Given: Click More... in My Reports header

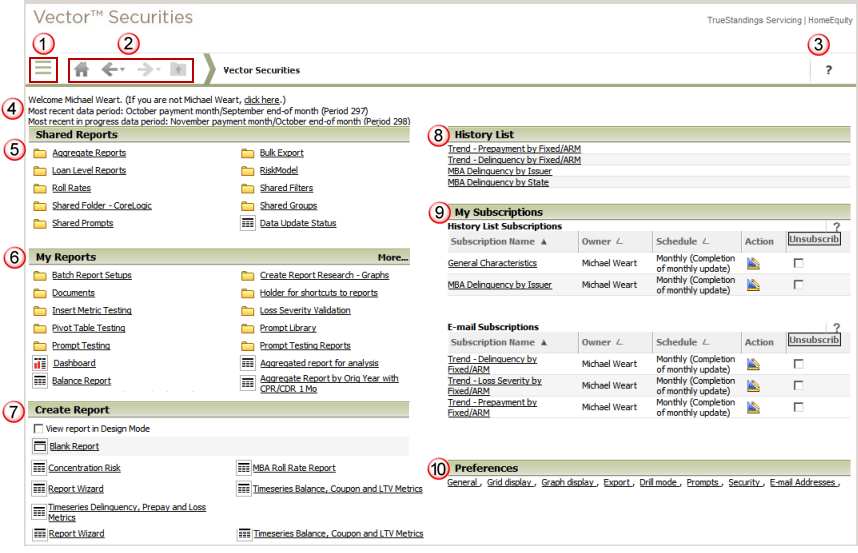Looking at the screenshot, I should [393, 257].
